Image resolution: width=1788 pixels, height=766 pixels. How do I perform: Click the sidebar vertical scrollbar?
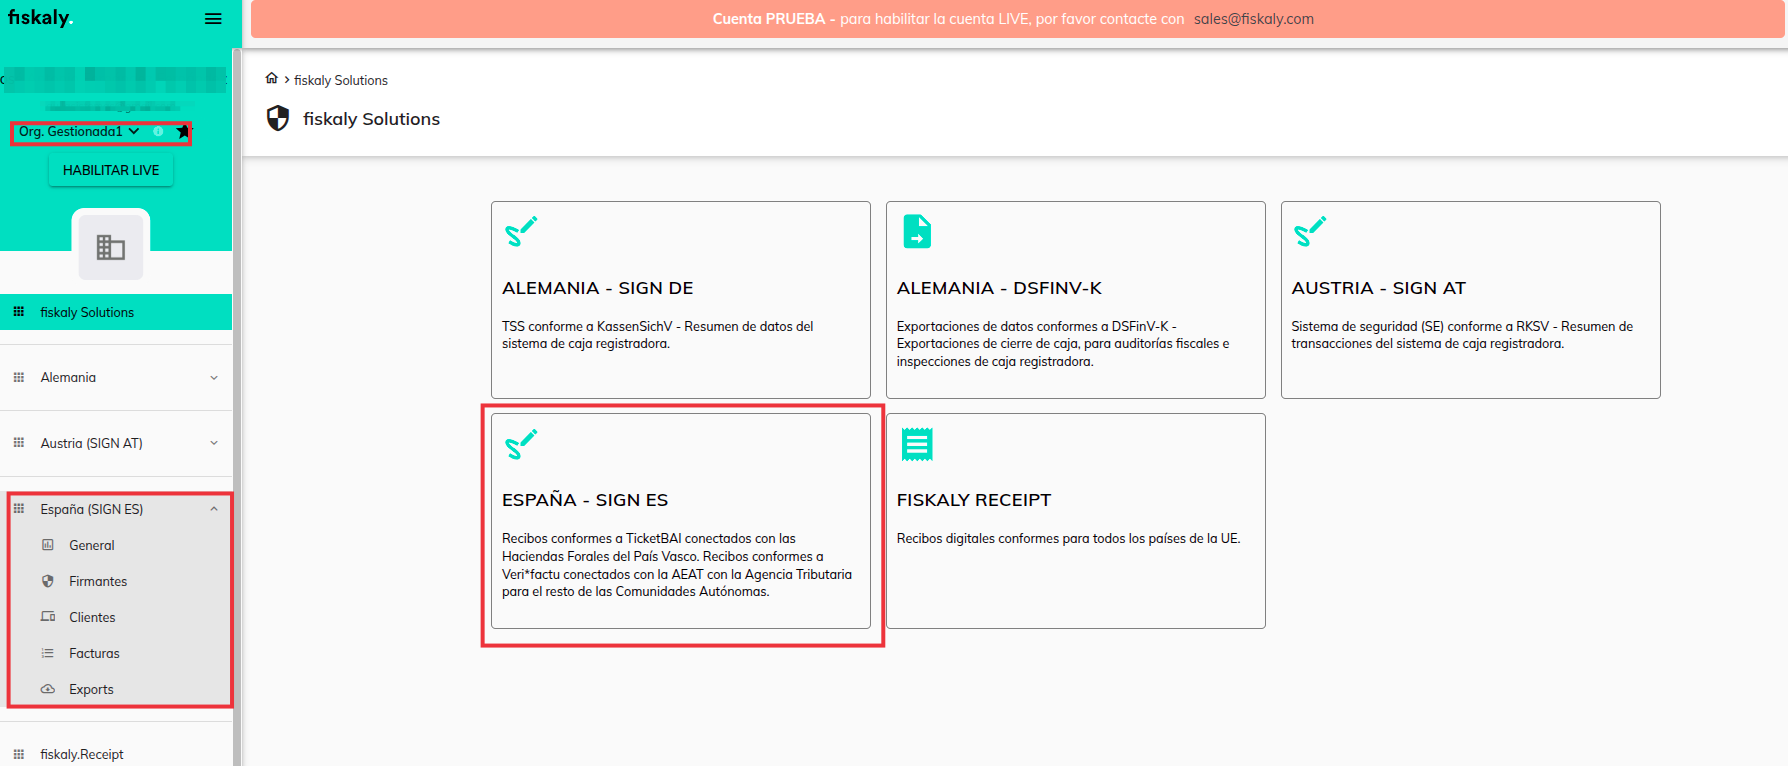tap(237, 407)
